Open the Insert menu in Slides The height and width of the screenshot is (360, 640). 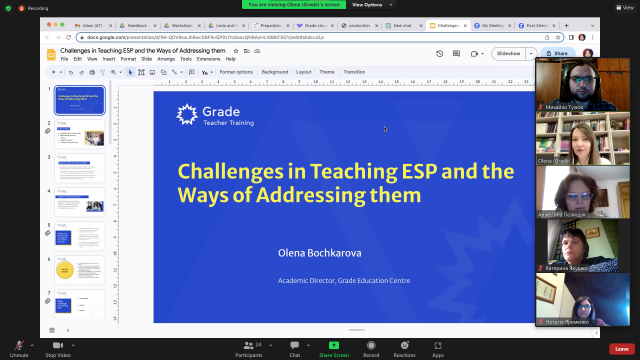point(109,59)
